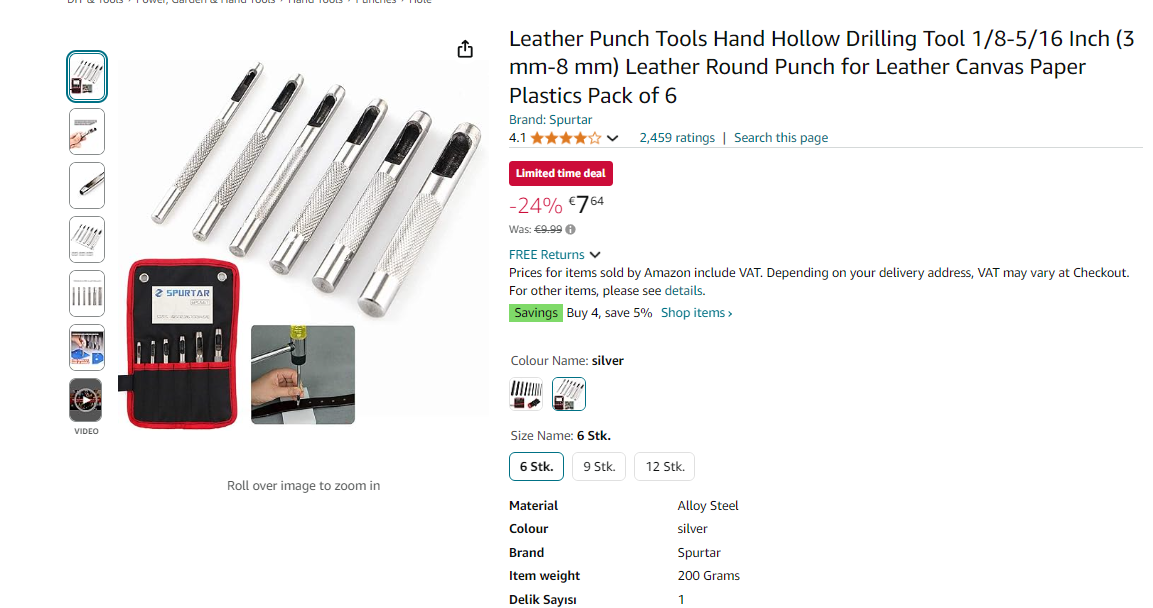Select the 12 Stk. size option
This screenshot has width=1153, height=608.
(x=664, y=467)
